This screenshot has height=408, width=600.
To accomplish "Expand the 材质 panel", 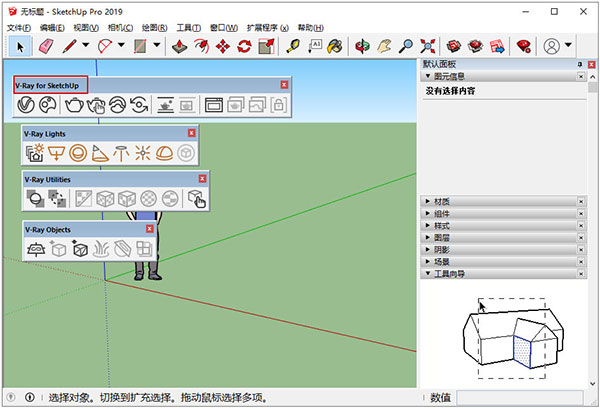I will [x=427, y=201].
